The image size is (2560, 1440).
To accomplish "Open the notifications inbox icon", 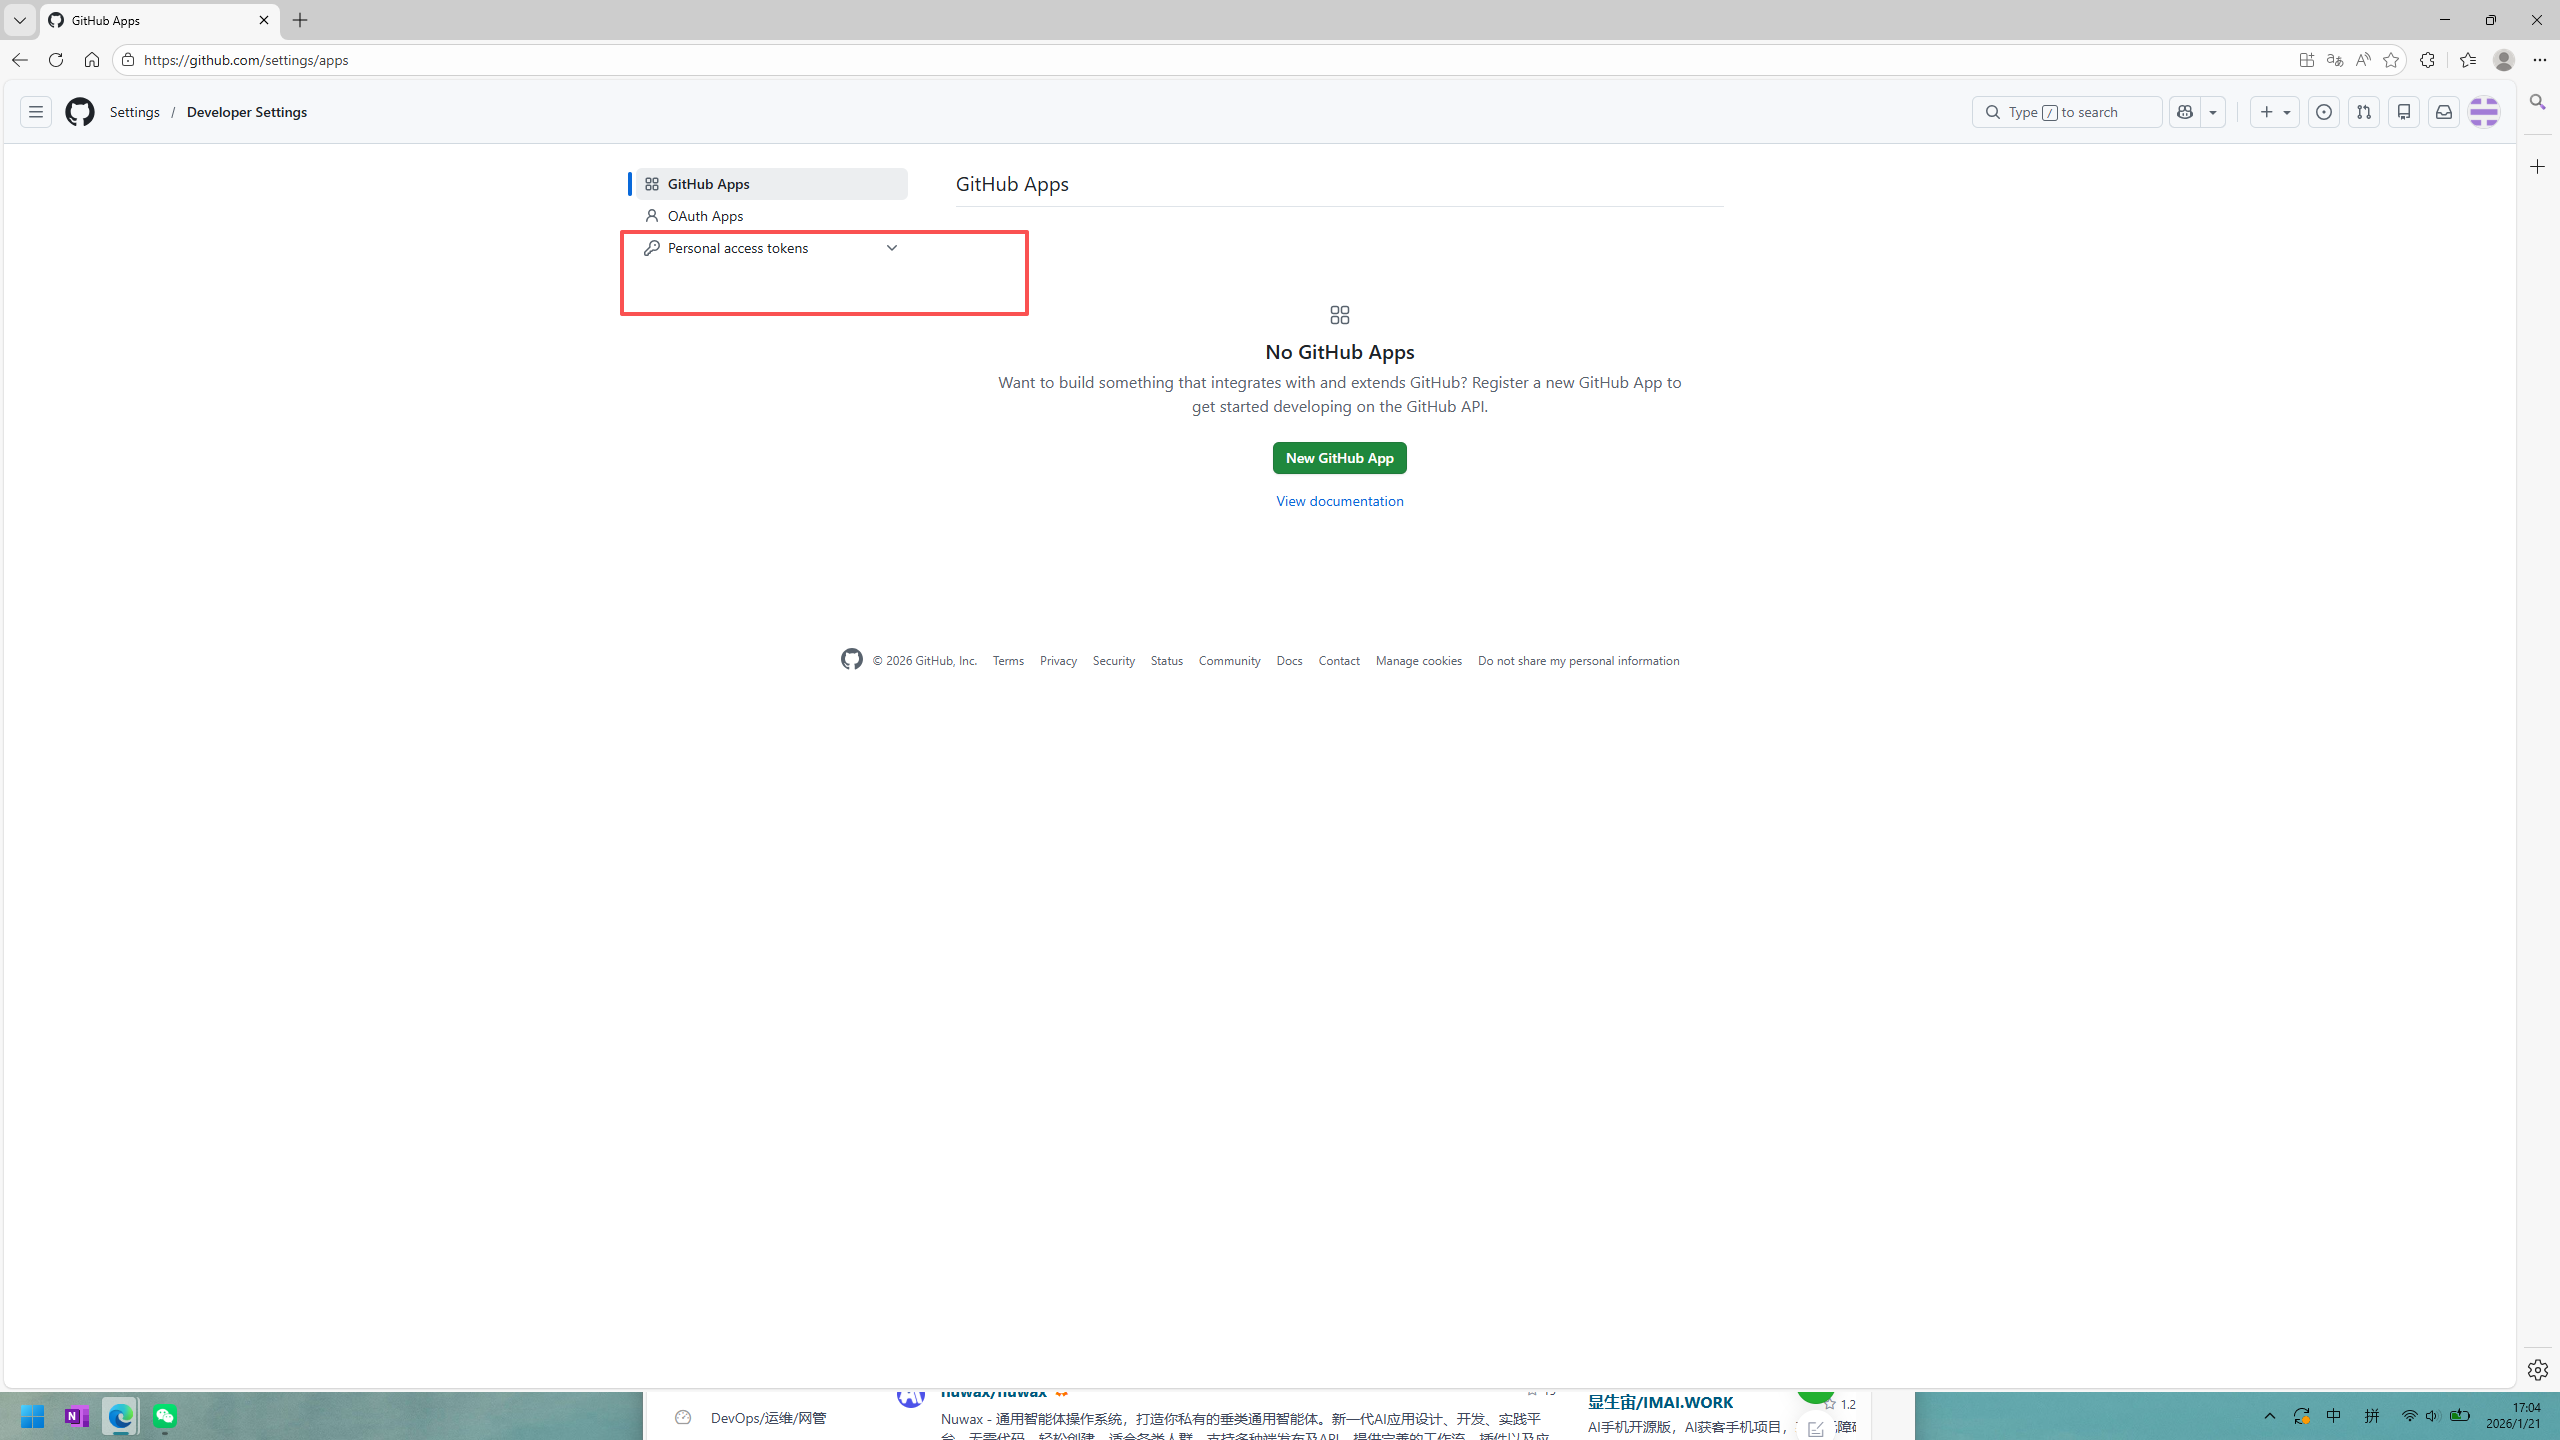I will coord(2443,112).
